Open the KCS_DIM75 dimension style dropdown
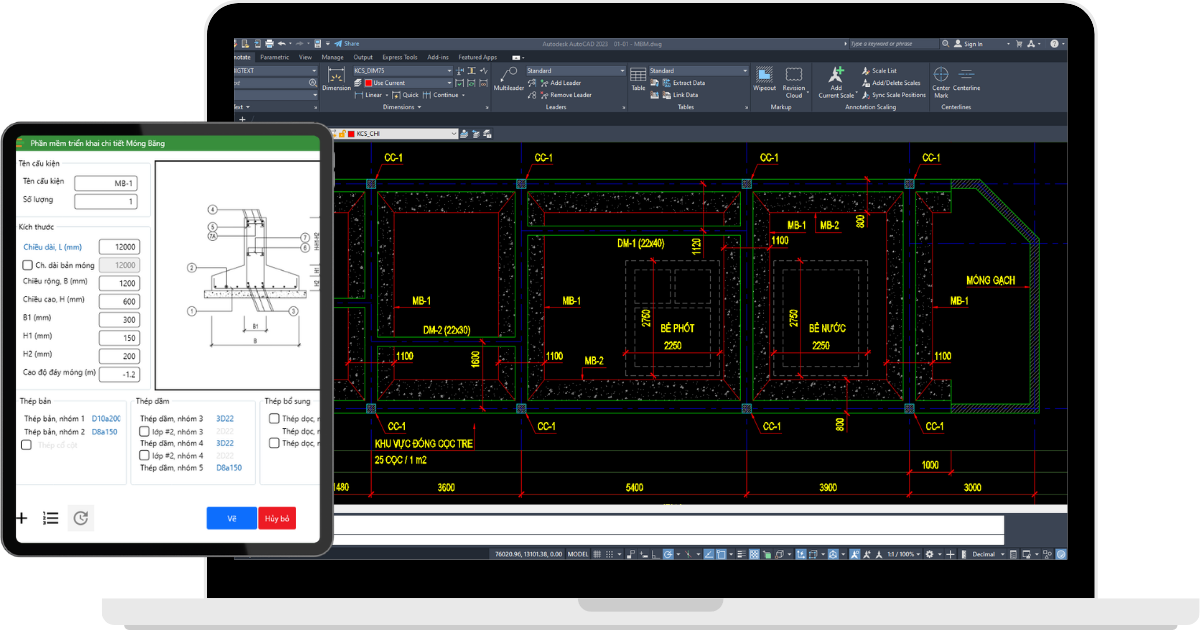The image size is (1200, 630). pyautogui.click(x=449, y=71)
